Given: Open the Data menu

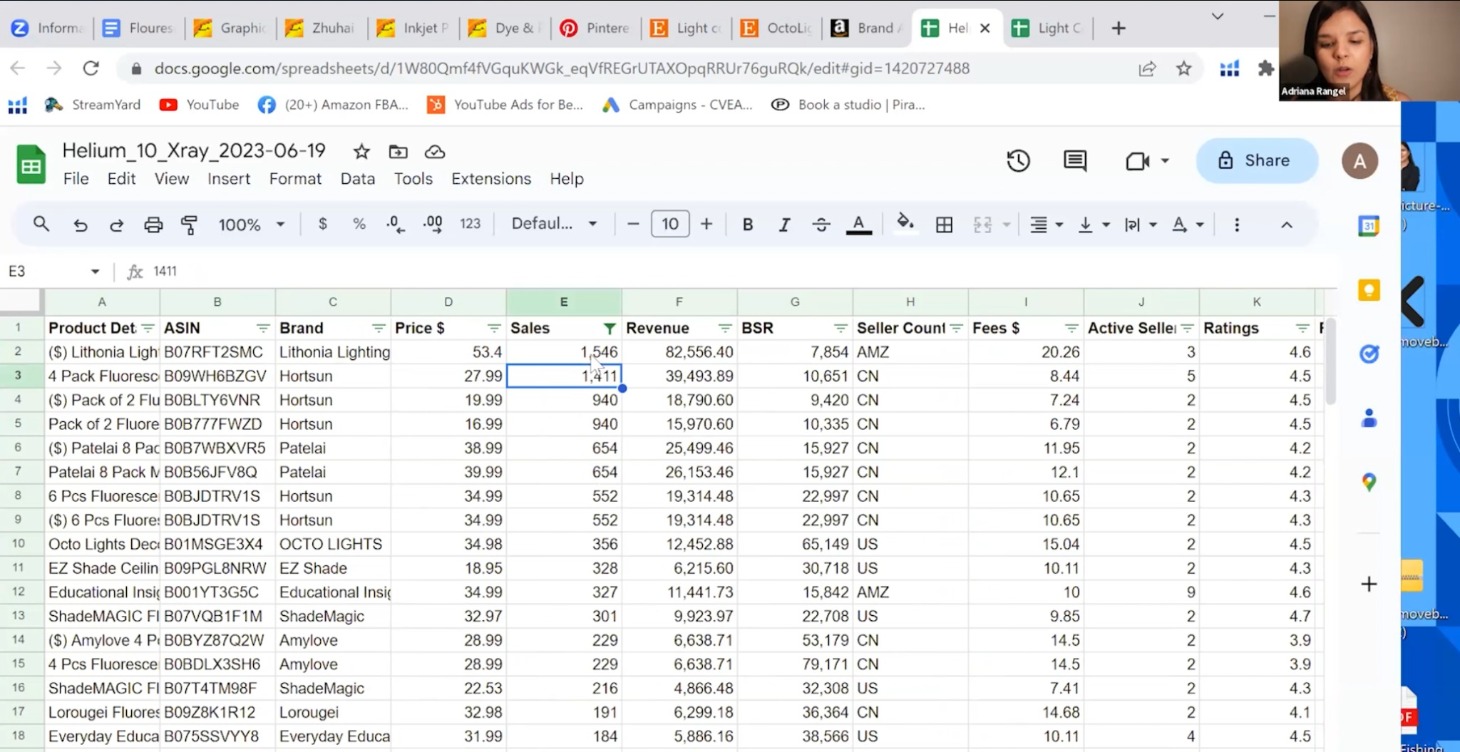Looking at the screenshot, I should 357,179.
